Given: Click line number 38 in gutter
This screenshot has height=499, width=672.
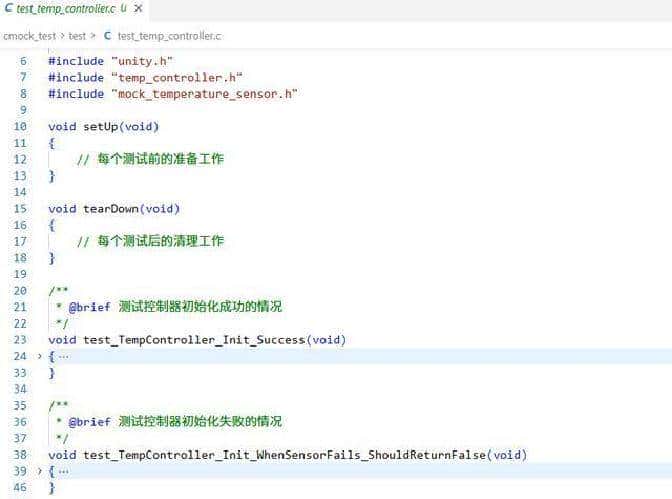Looking at the screenshot, I should tap(20, 455).
